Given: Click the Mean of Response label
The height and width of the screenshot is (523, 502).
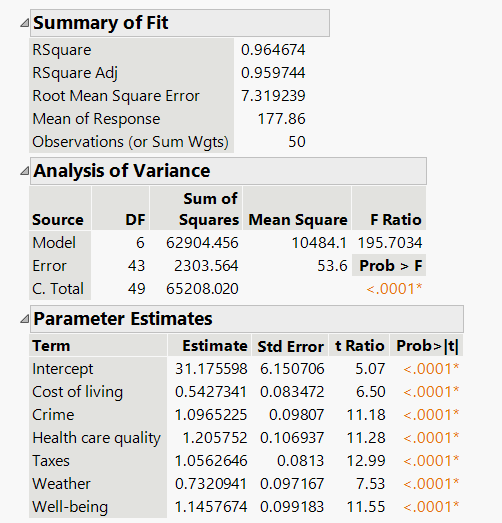Looking at the screenshot, I should pyautogui.click(x=96, y=119).
